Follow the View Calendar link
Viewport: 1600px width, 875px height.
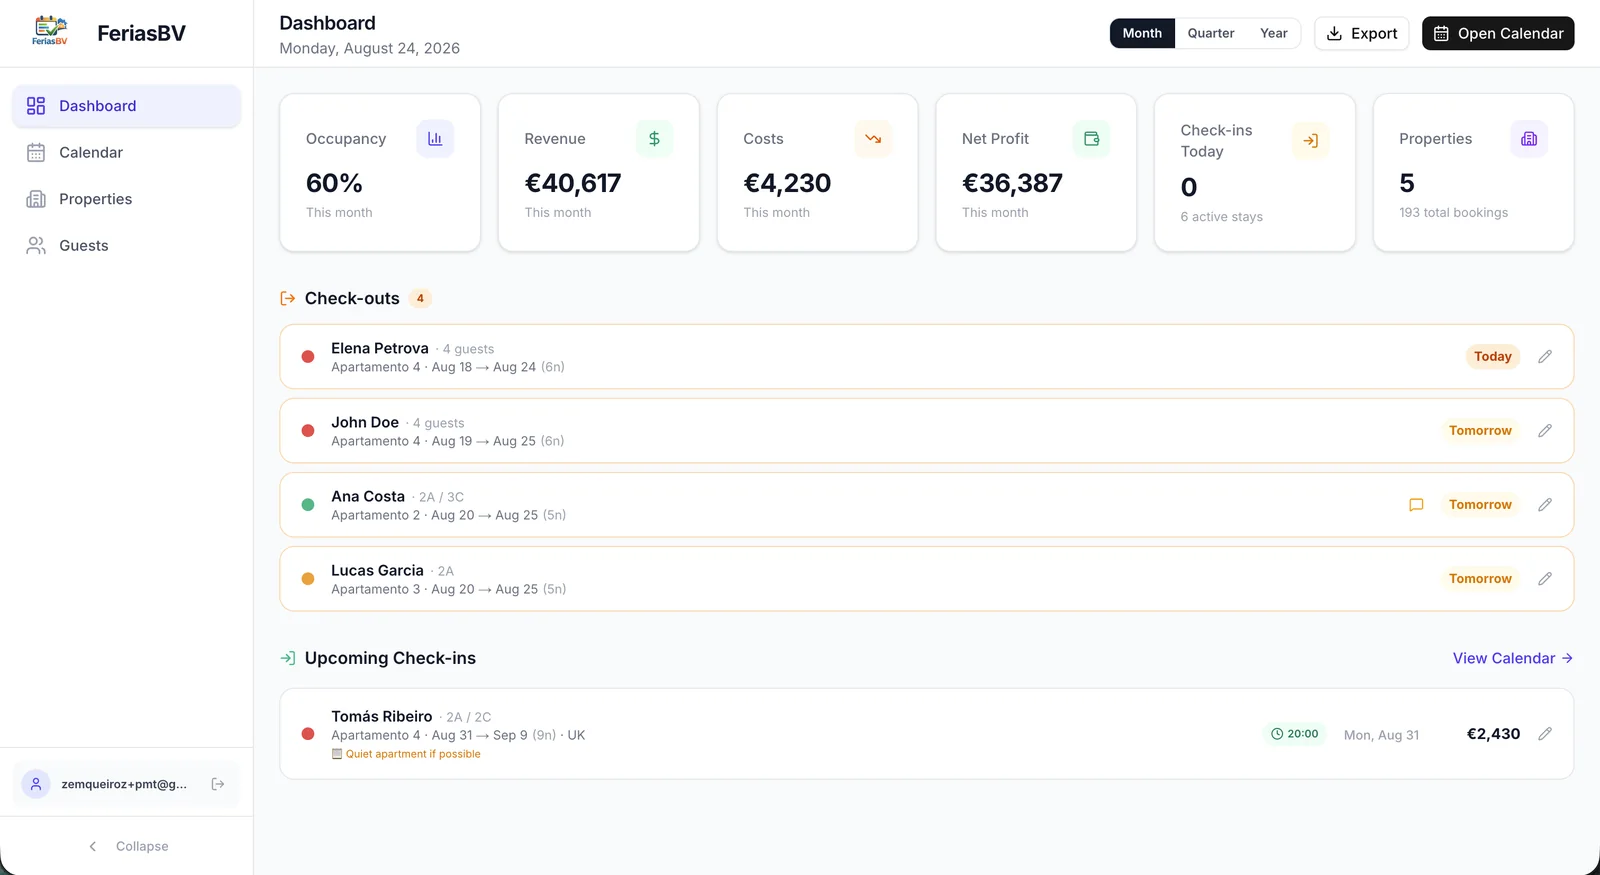pos(1513,658)
